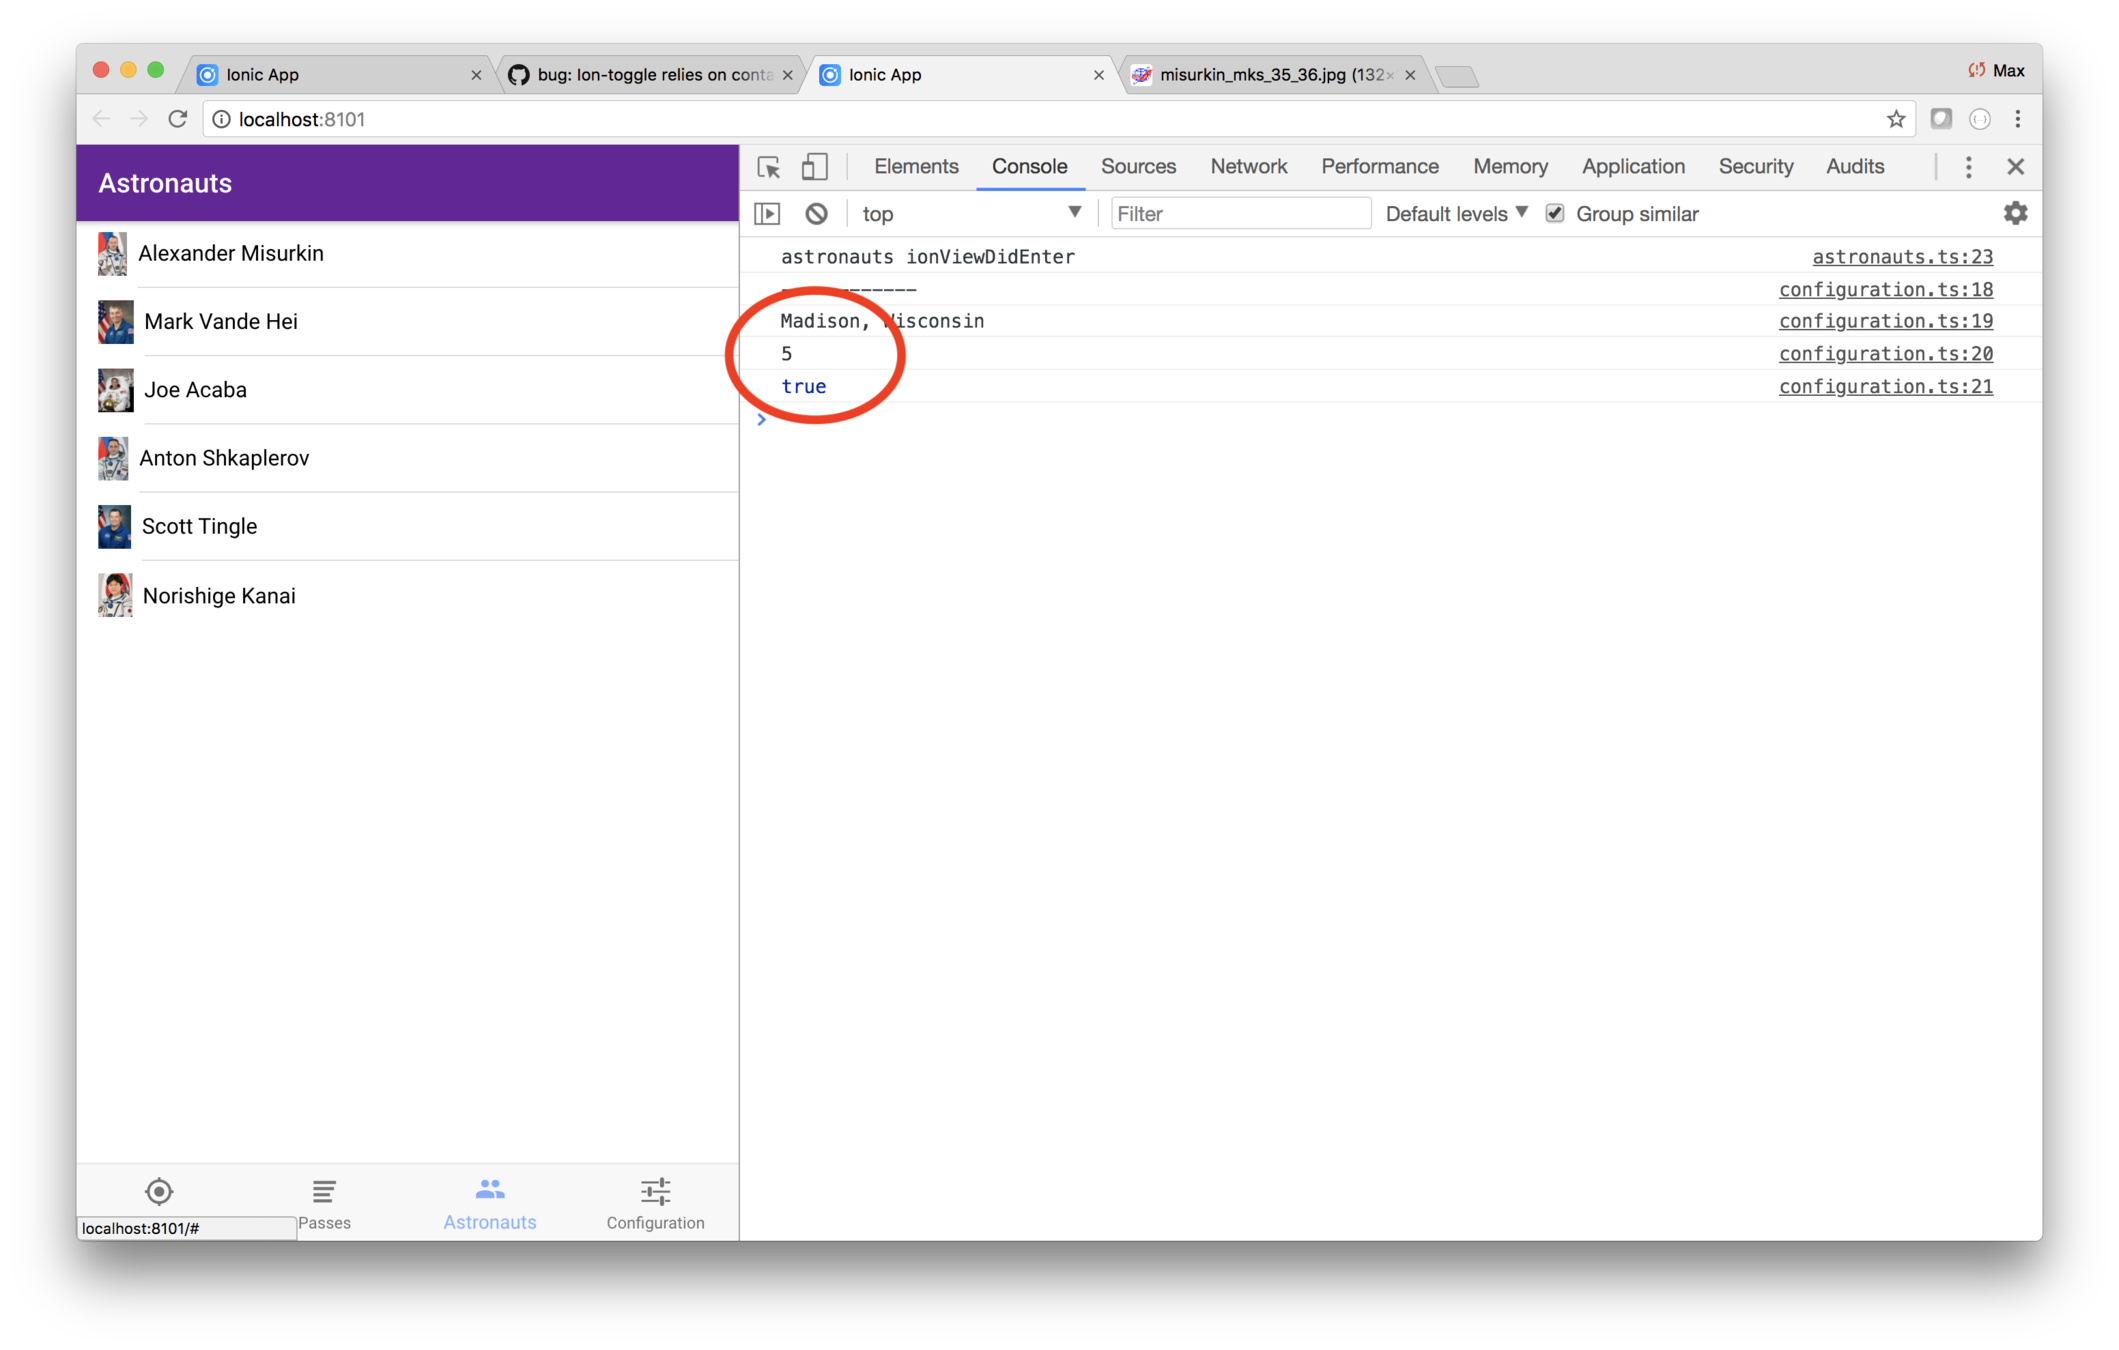Bookmark page with star icon
The image size is (2119, 1350).
click(1895, 120)
